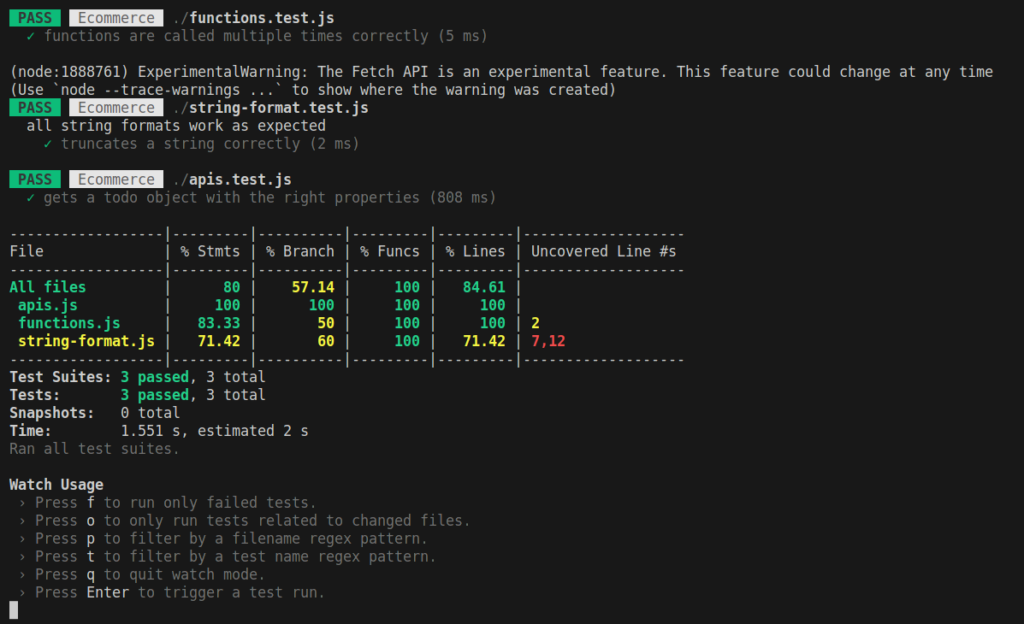The width and height of the screenshot is (1024, 624).
Task: Click the PASS badge beside functions.test.js
Action: [35, 18]
